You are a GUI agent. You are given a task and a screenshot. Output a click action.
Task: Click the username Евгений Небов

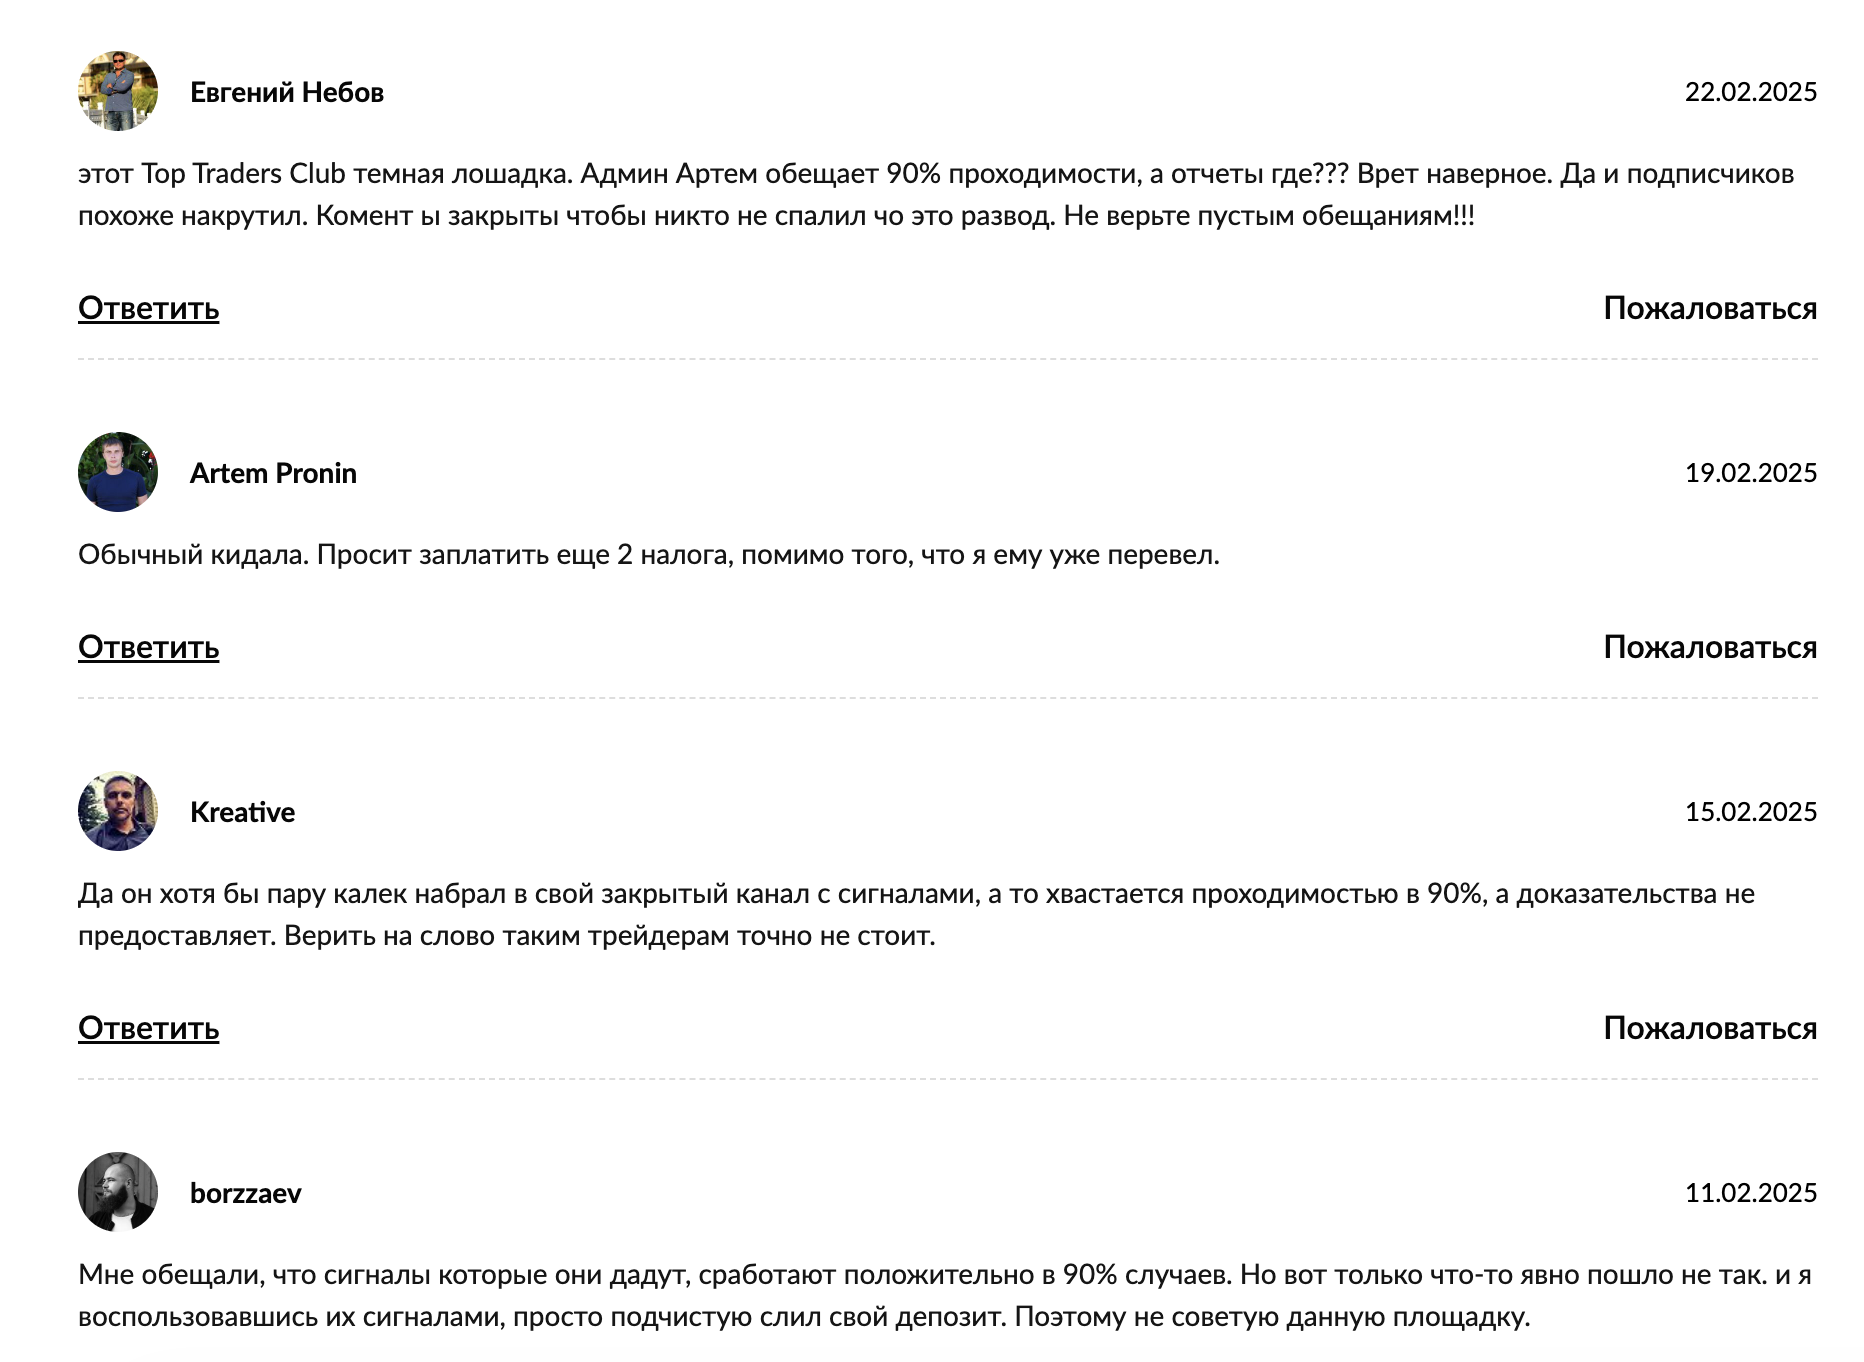click(287, 92)
